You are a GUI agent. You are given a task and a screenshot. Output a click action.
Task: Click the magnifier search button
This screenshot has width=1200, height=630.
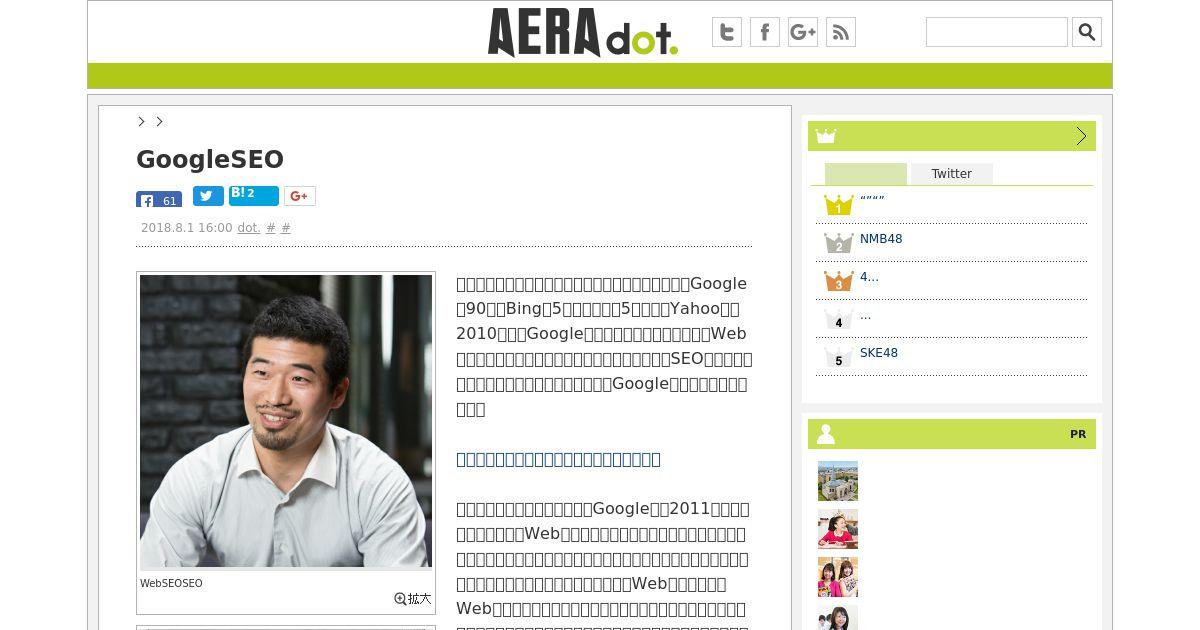coord(1087,32)
